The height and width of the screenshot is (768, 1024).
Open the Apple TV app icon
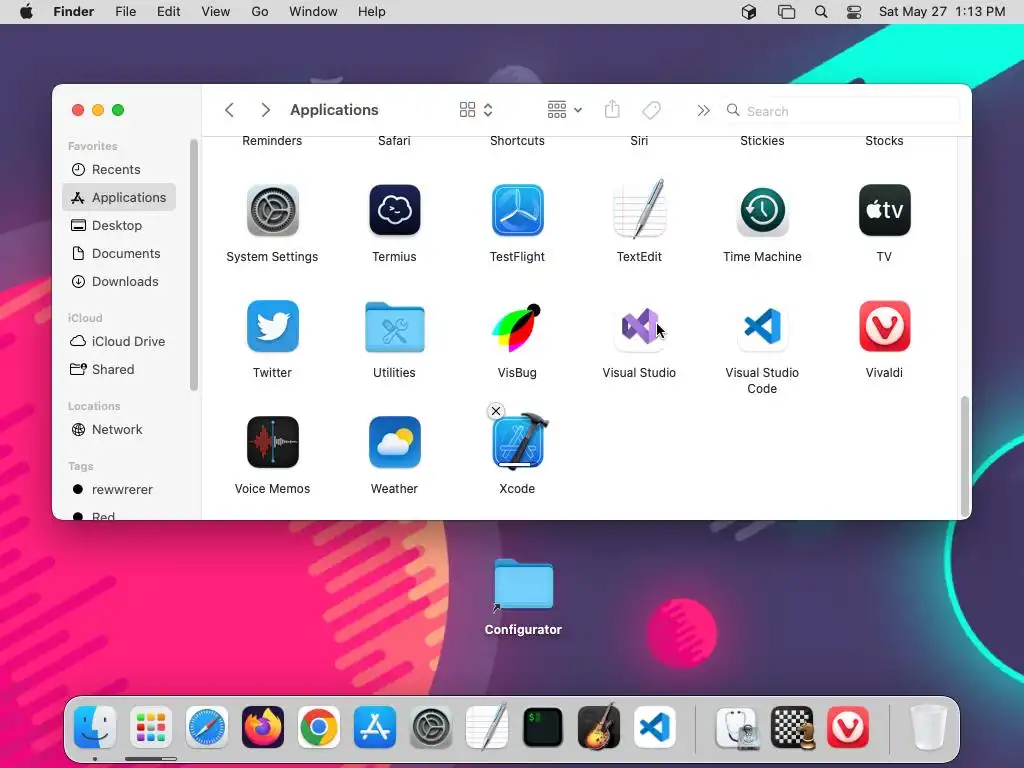(x=884, y=210)
